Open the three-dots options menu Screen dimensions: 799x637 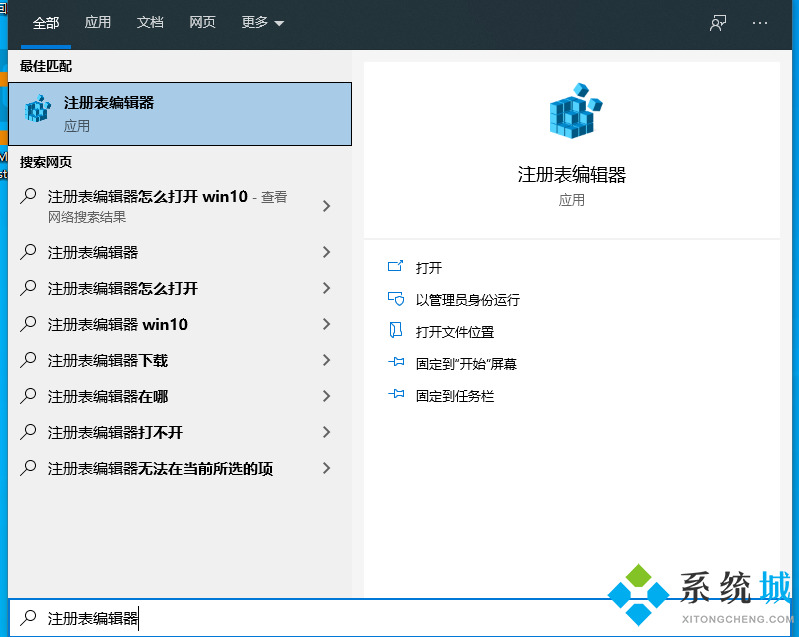760,23
